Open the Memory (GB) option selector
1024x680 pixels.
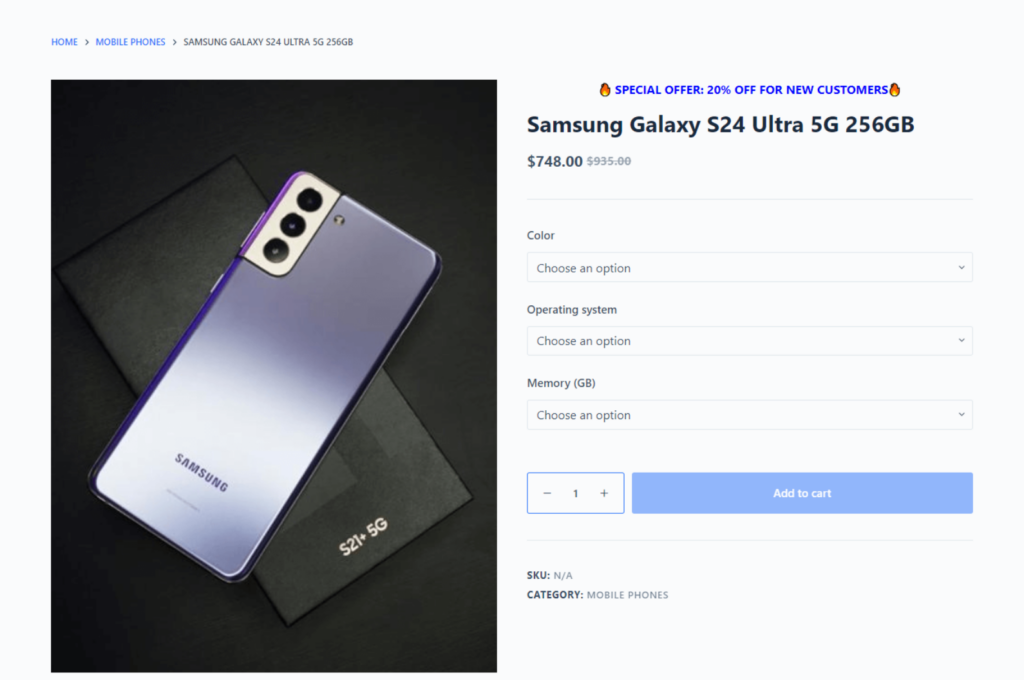pos(749,414)
